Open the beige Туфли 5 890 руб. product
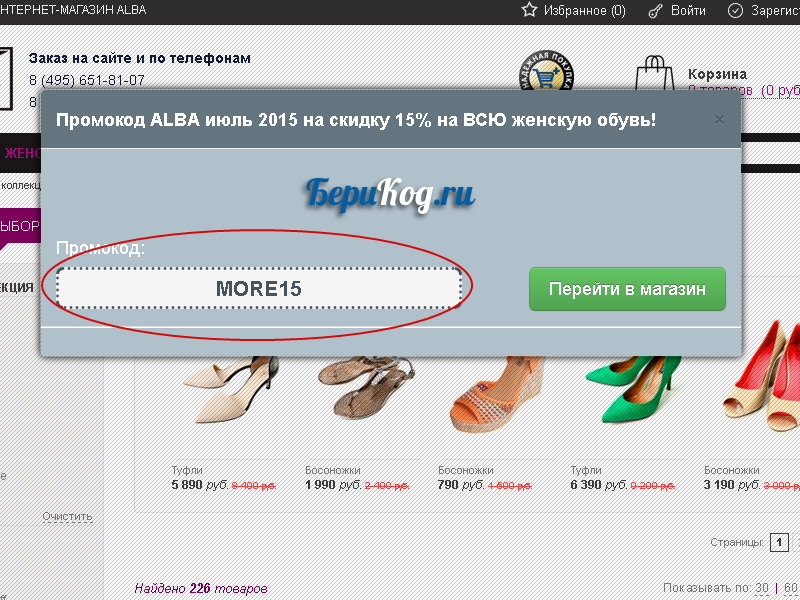The width and height of the screenshot is (800, 600). click(223, 478)
